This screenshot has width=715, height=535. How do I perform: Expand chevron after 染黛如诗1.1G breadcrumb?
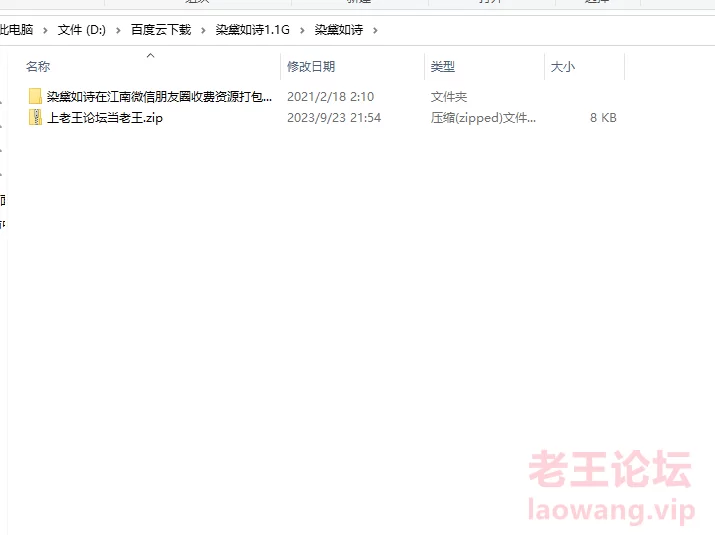[x=302, y=31]
